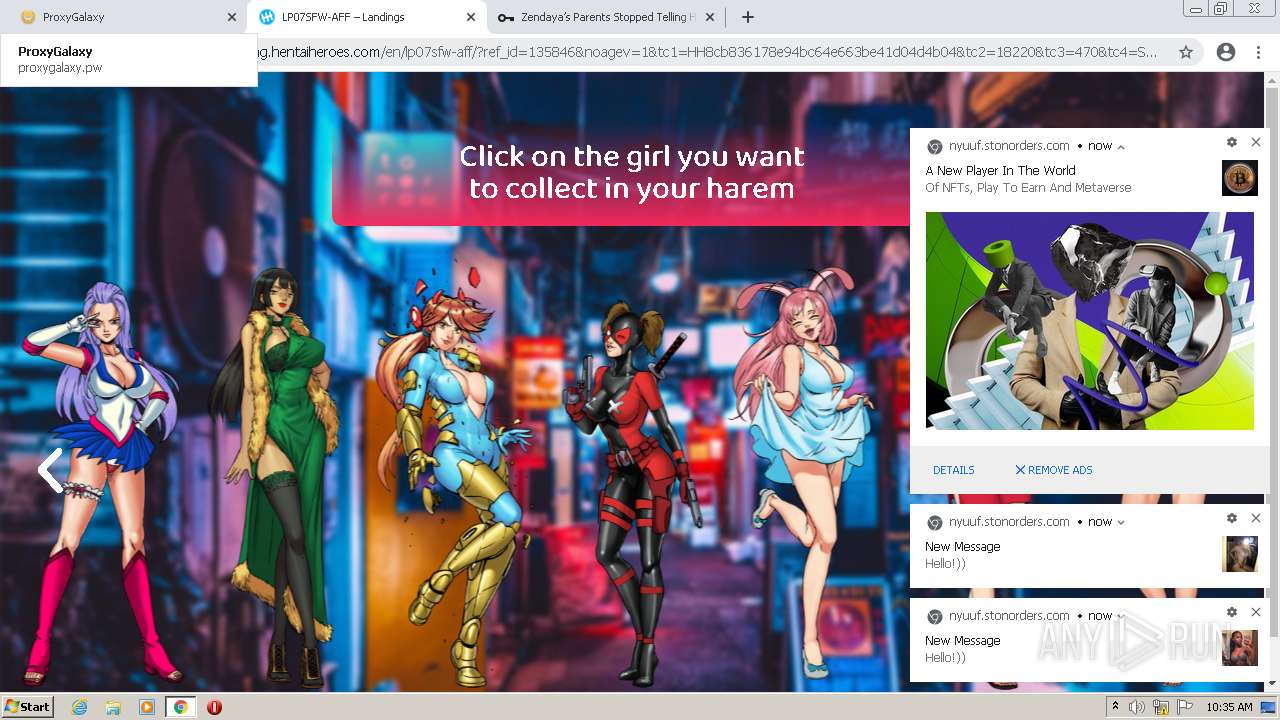Open the Chrome three-dot menu

coord(1258,52)
